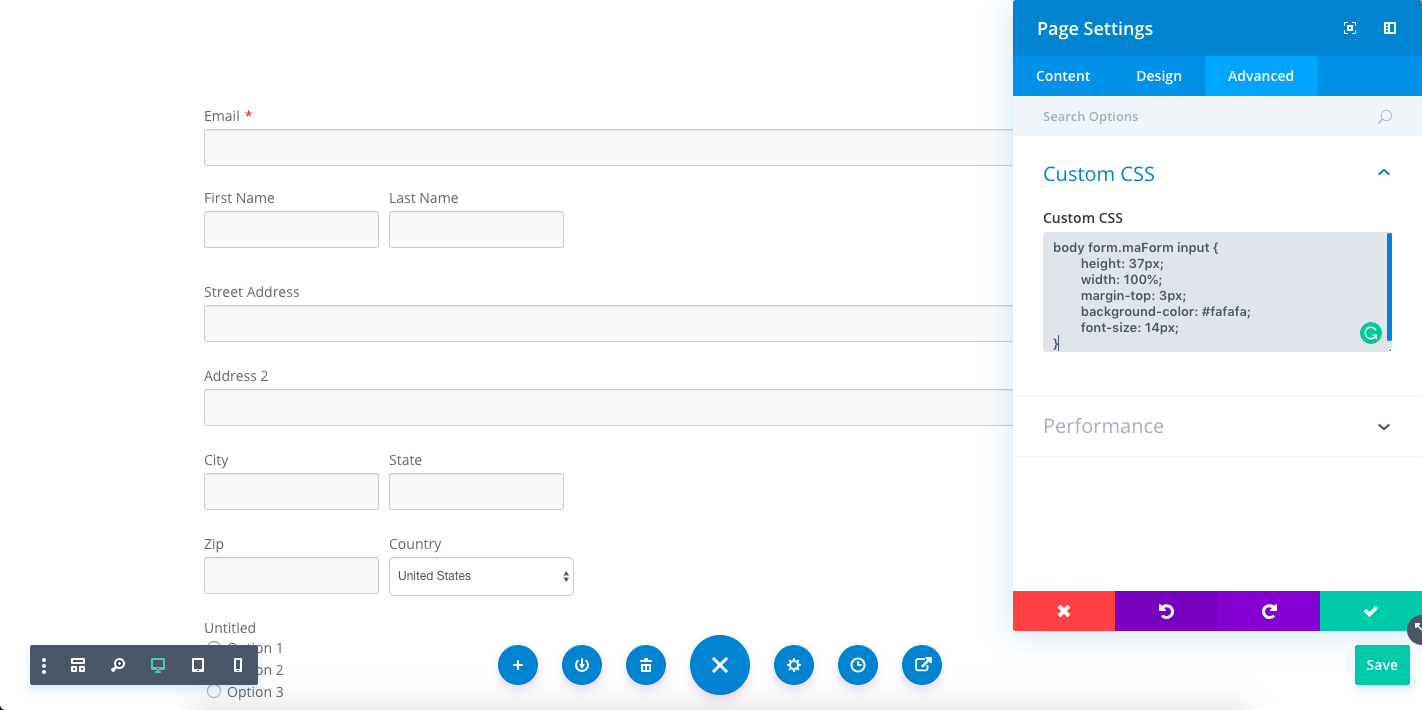Image resolution: width=1422 pixels, height=710 pixels.
Task: Click inside the Custom CSS text area
Action: (1217, 292)
